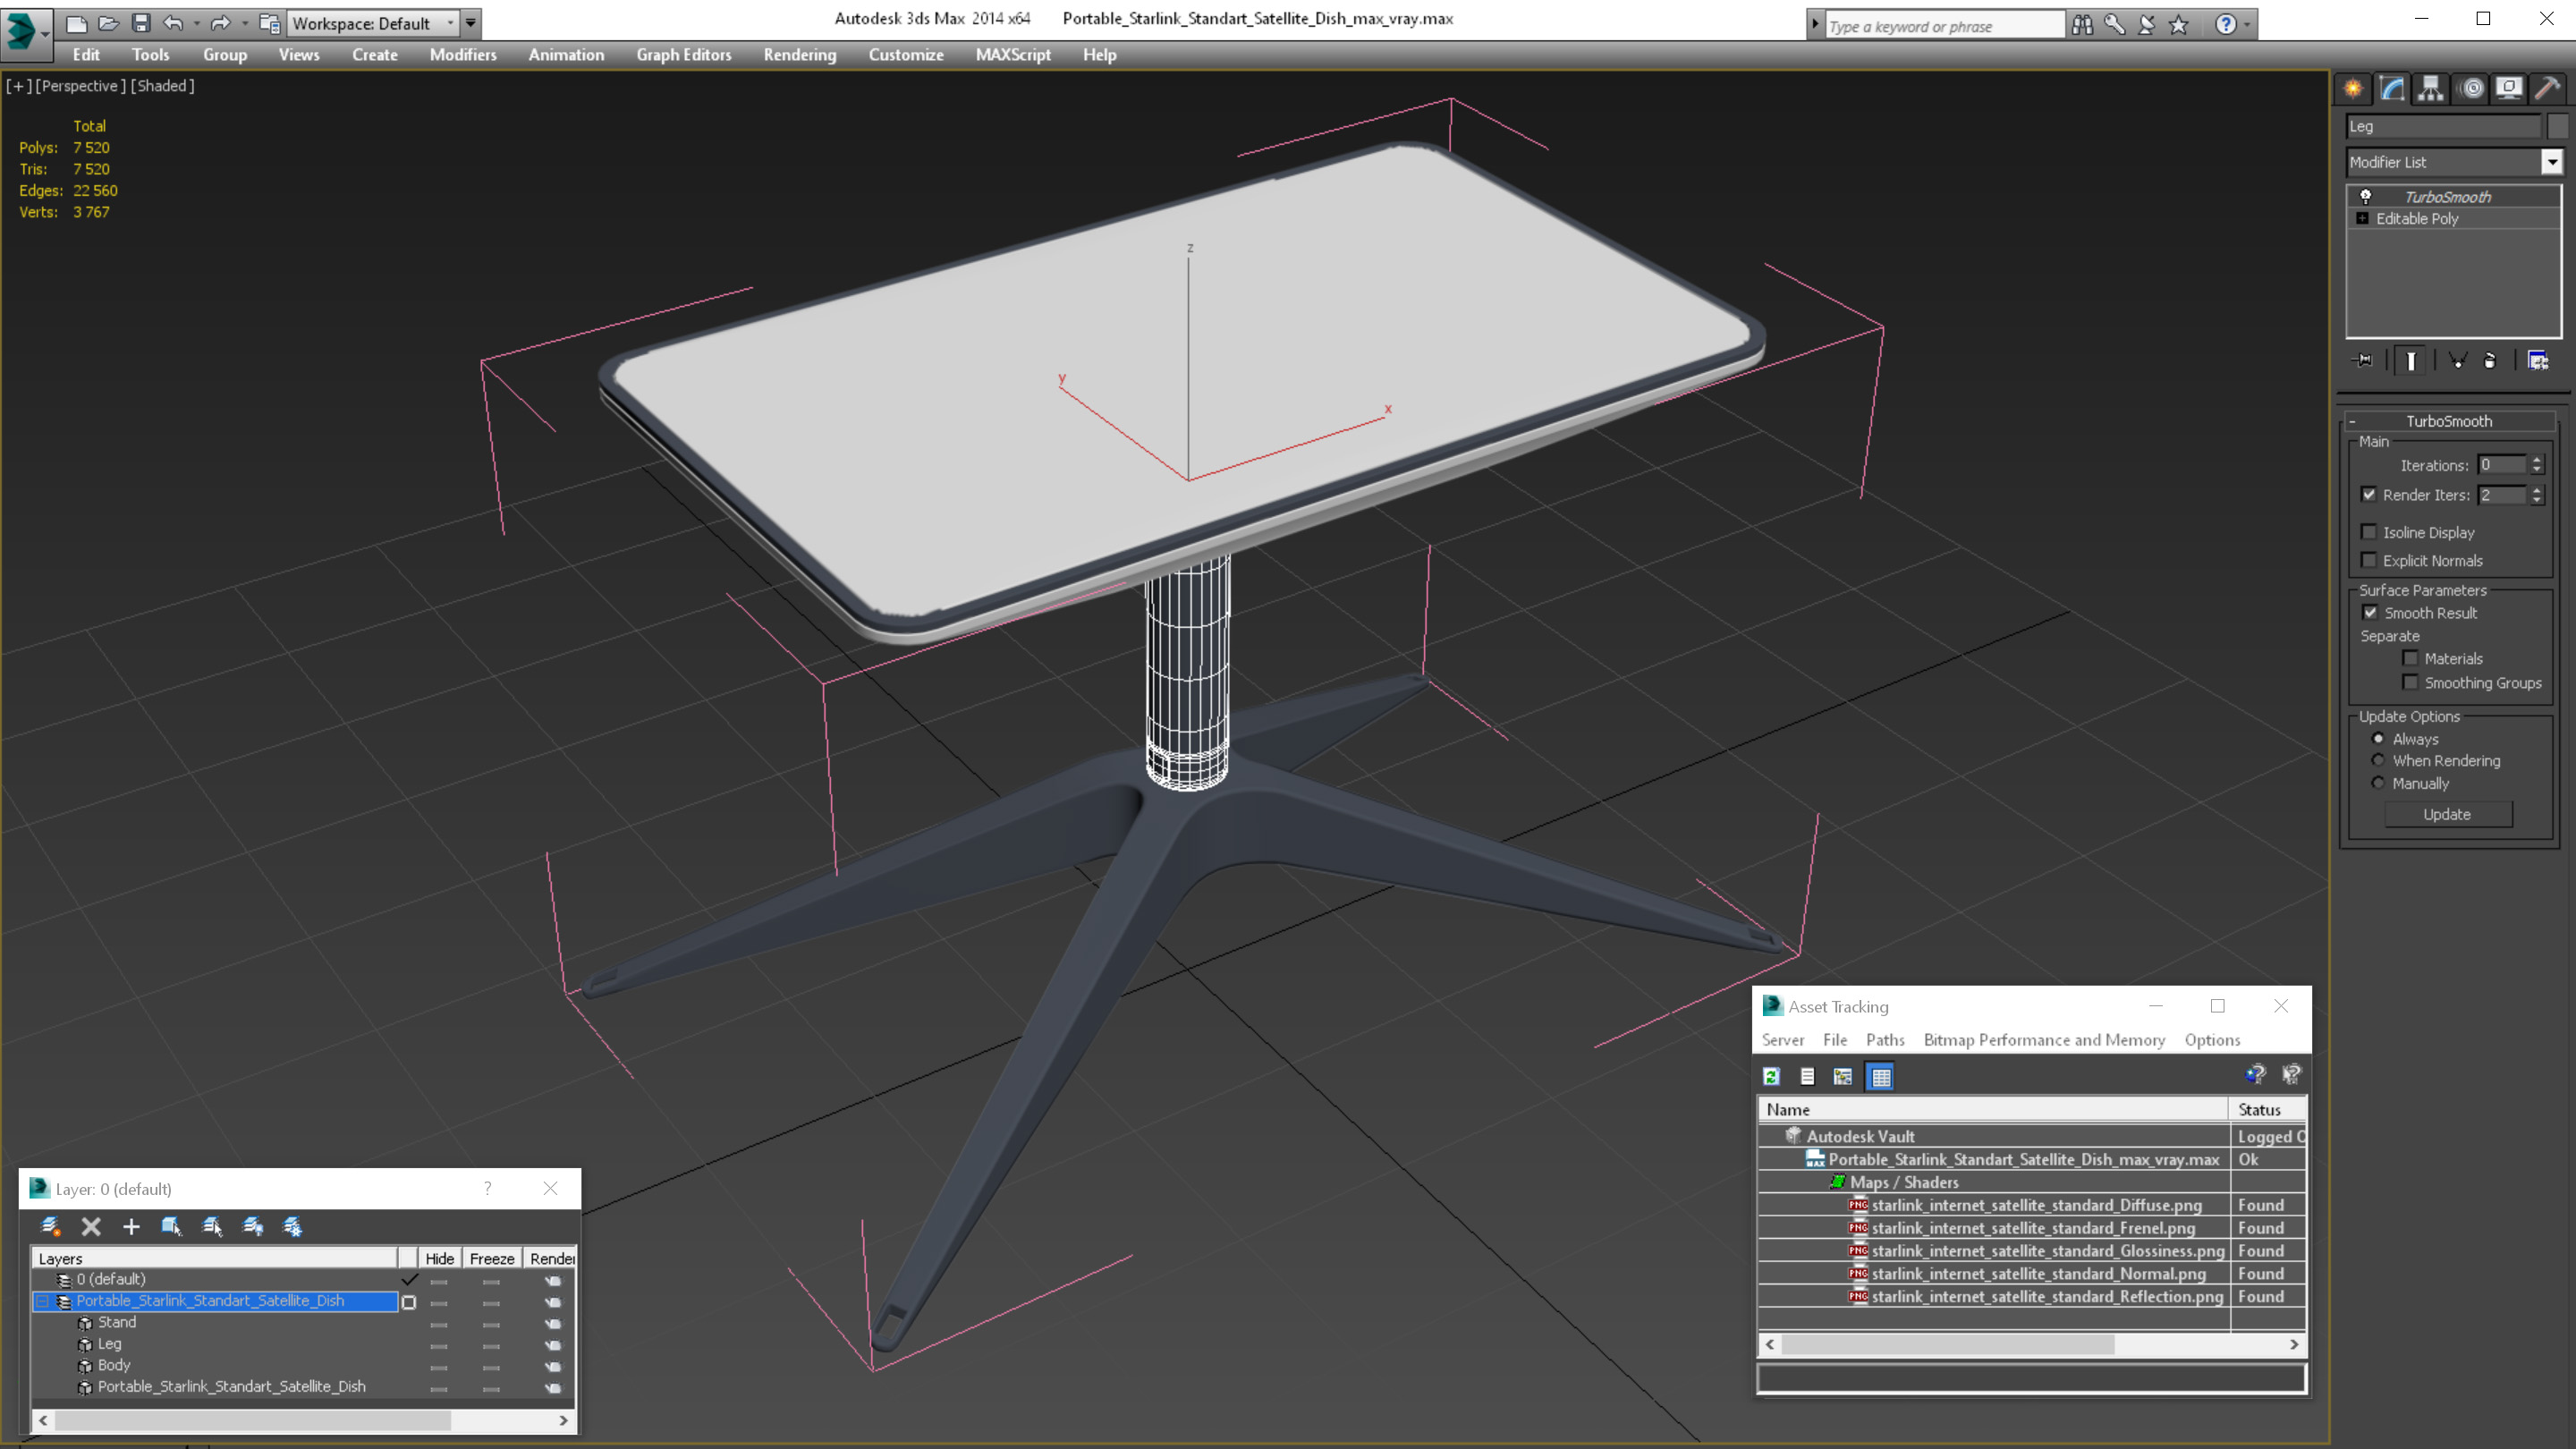Click Refresh icon in Asset Tracking
Image resolution: width=2576 pixels, height=1449 pixels.
[1771, 1077]
